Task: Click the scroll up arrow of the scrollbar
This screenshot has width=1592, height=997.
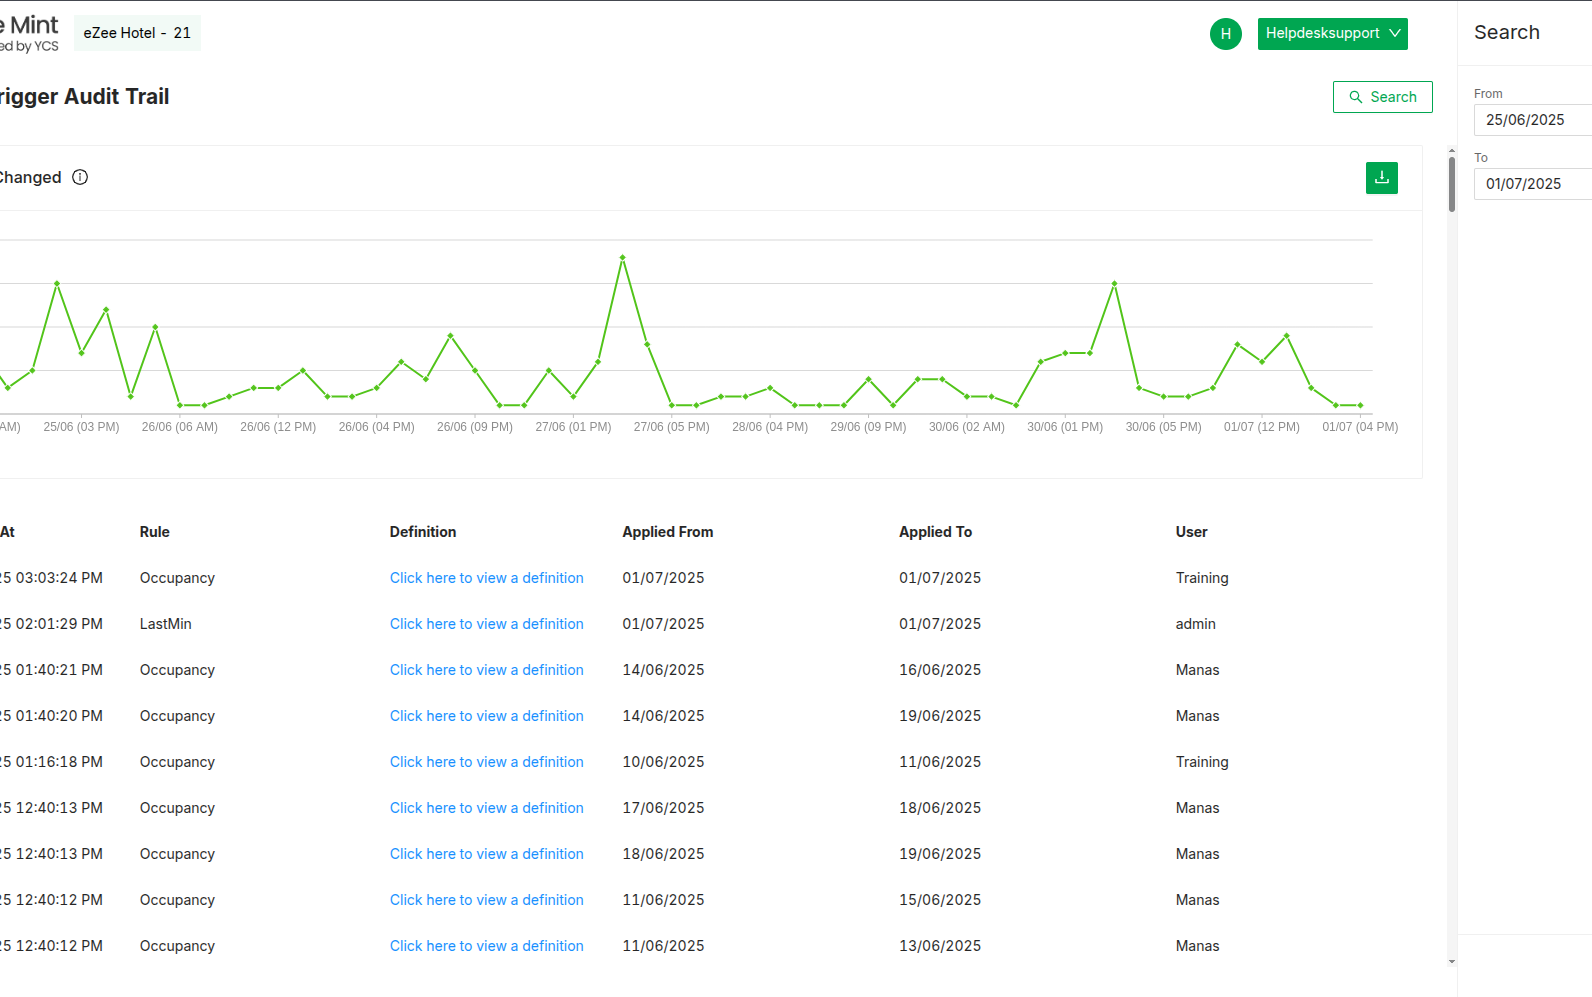Action: [x=1452, y=151]
